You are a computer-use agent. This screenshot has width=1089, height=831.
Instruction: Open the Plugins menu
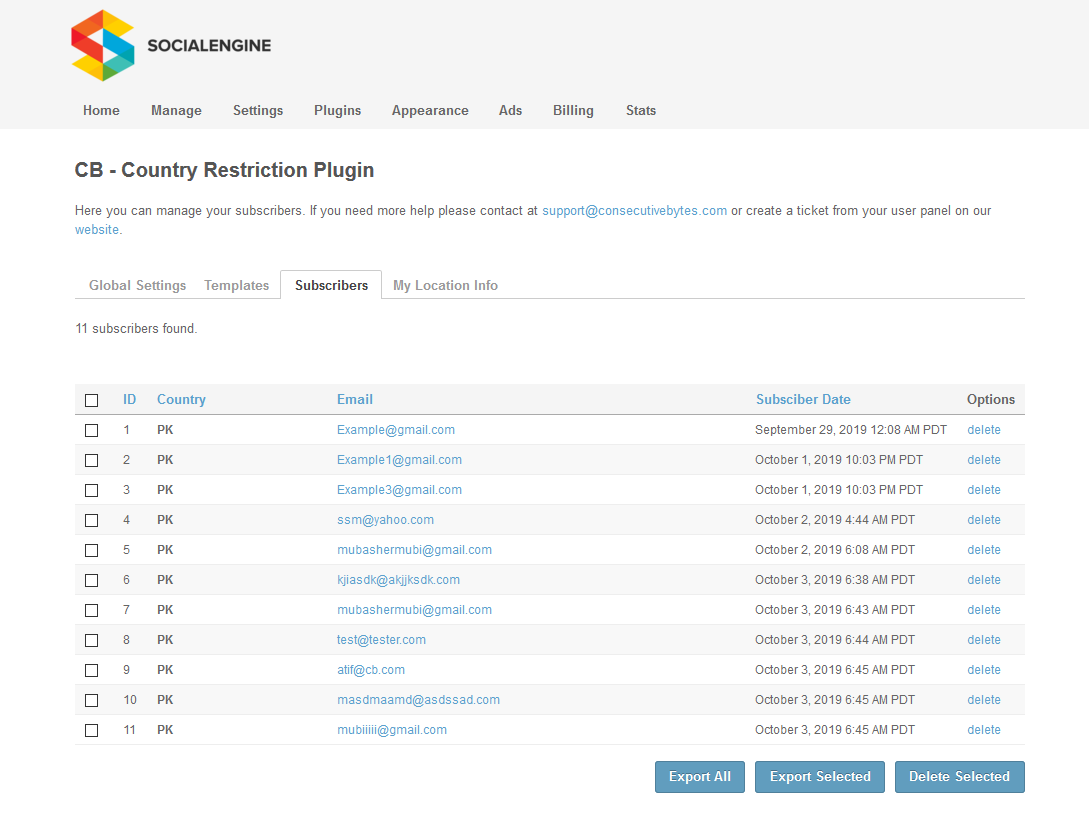pyautogui.click(x=337, y=111)
